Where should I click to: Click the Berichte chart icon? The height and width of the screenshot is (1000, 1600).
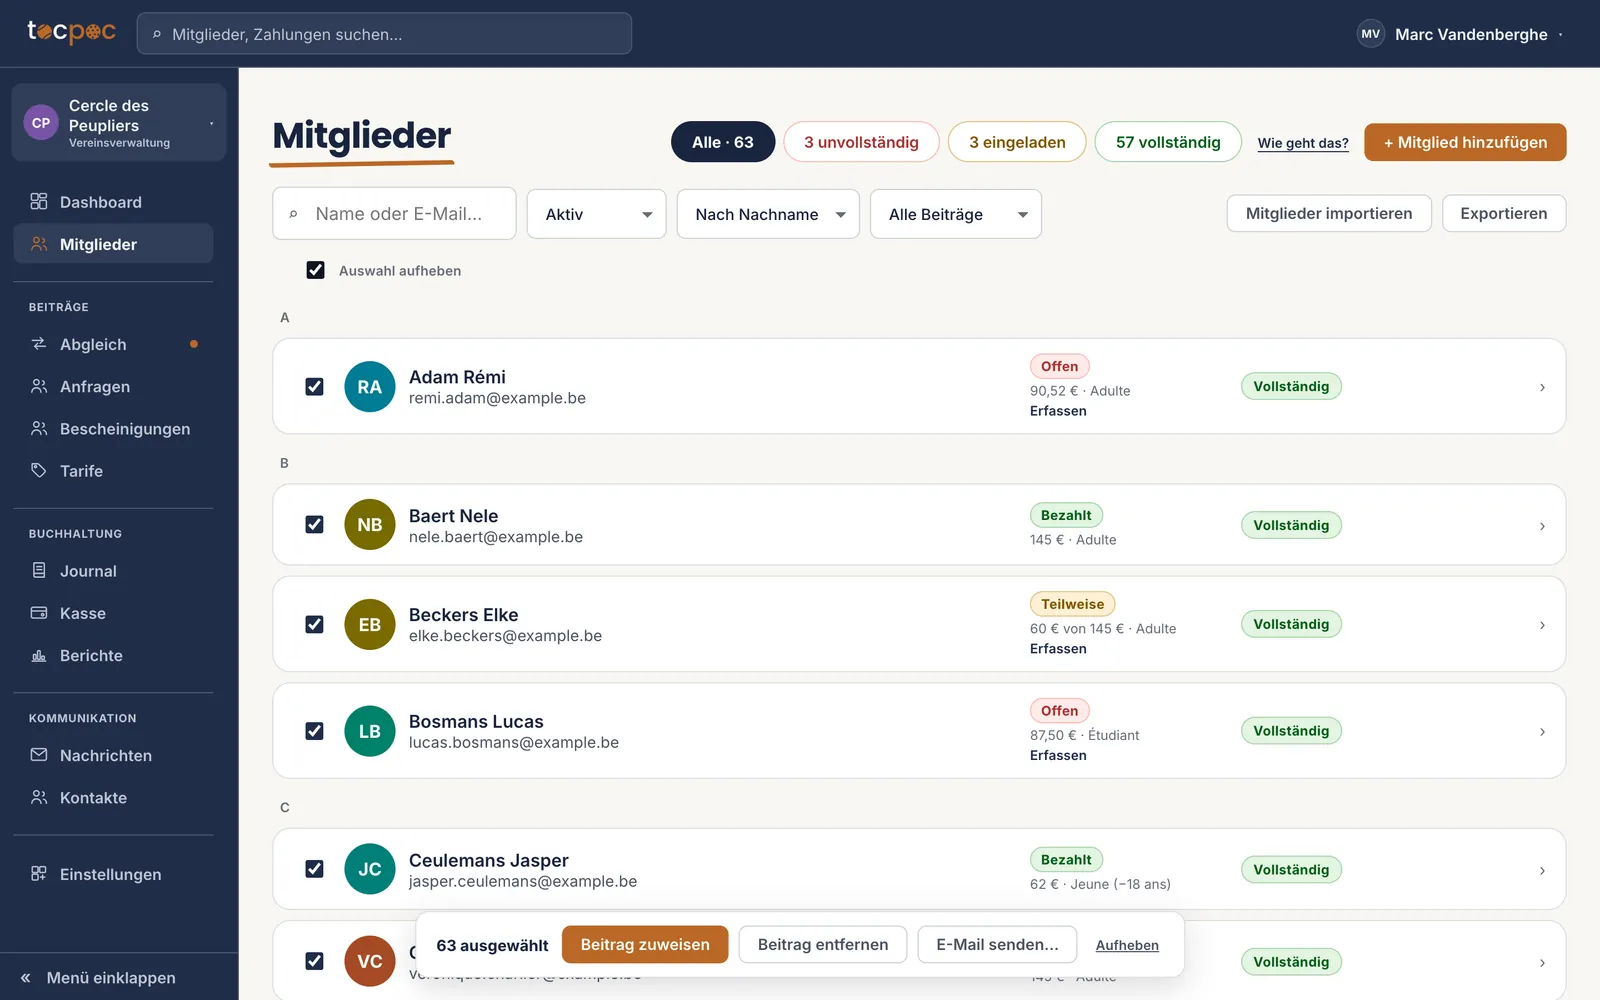pos(39,655)
